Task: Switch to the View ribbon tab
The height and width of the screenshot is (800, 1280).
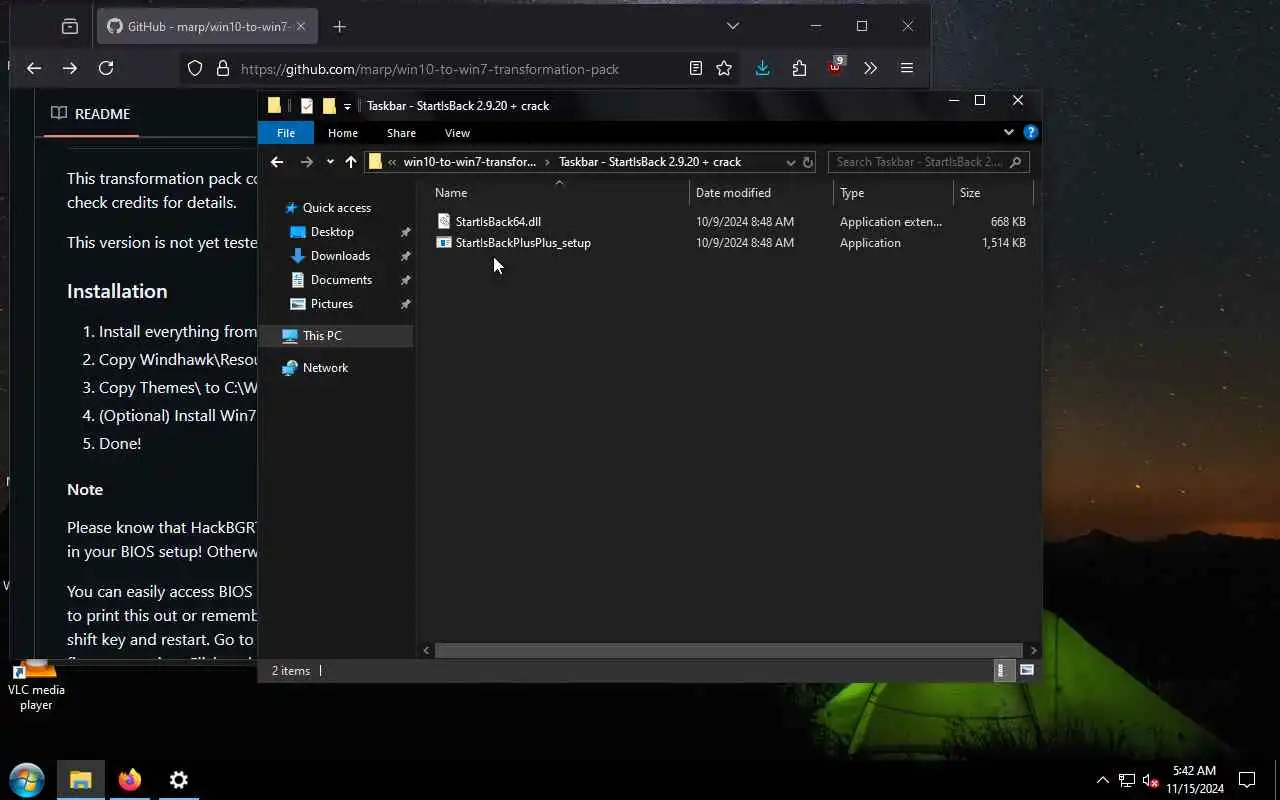Action: pyautogui.click(x=457, y=133)
